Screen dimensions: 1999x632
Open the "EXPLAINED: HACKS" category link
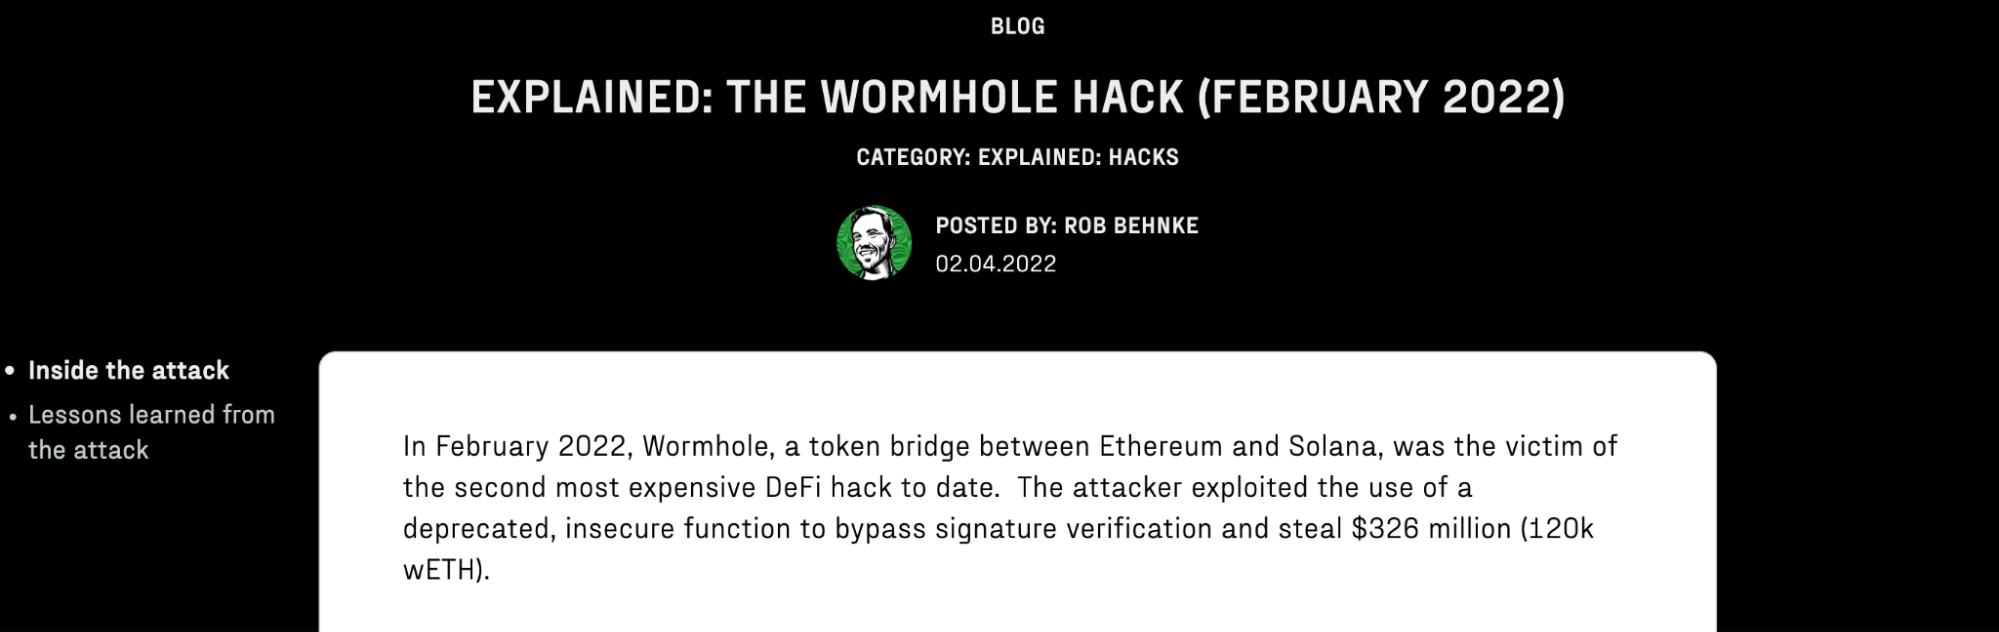click(1078, 157)
